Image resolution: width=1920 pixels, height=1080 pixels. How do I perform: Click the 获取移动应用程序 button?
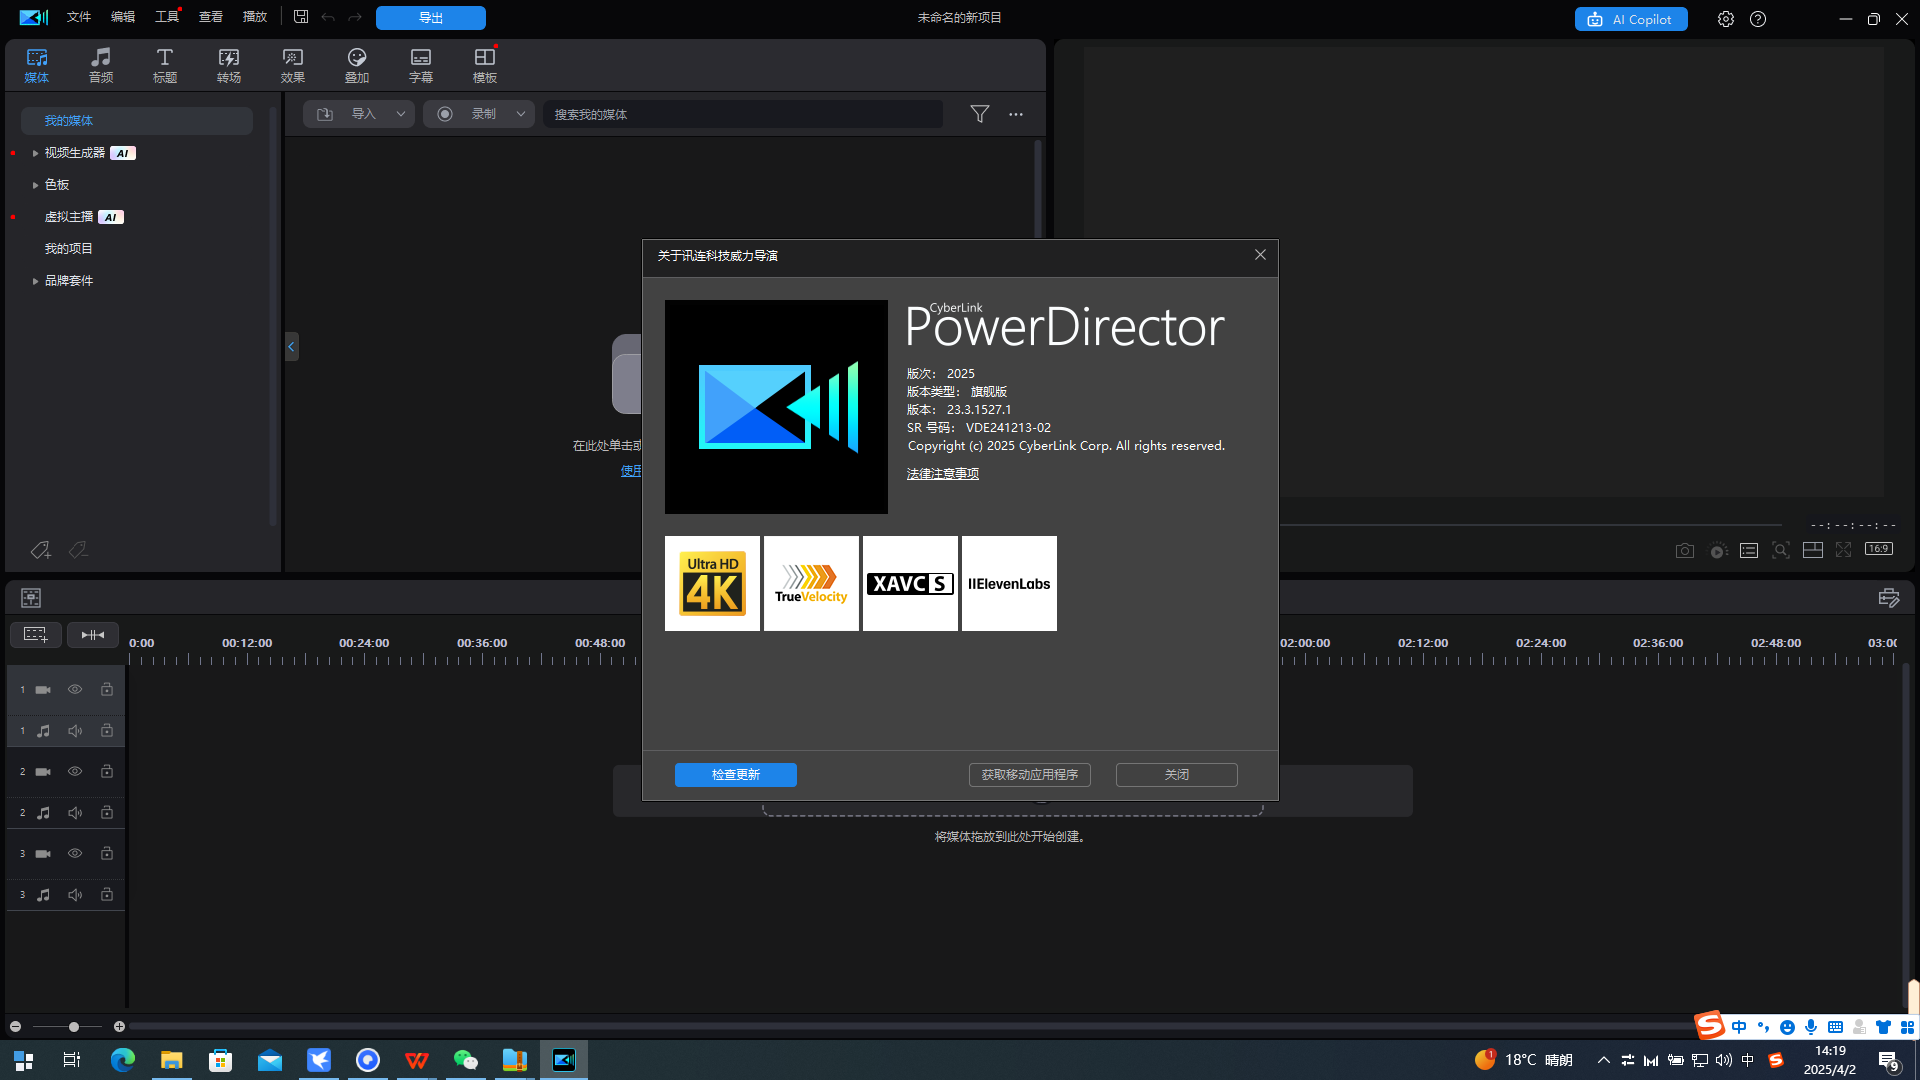tap(1030, 775)
